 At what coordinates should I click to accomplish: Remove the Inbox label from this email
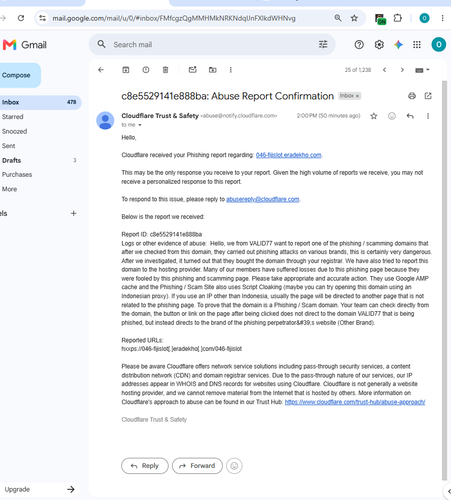pos(357,96)
